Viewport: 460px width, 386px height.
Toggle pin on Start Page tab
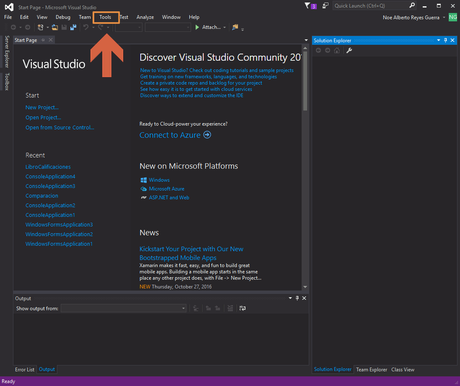click(x=43, y=40)
